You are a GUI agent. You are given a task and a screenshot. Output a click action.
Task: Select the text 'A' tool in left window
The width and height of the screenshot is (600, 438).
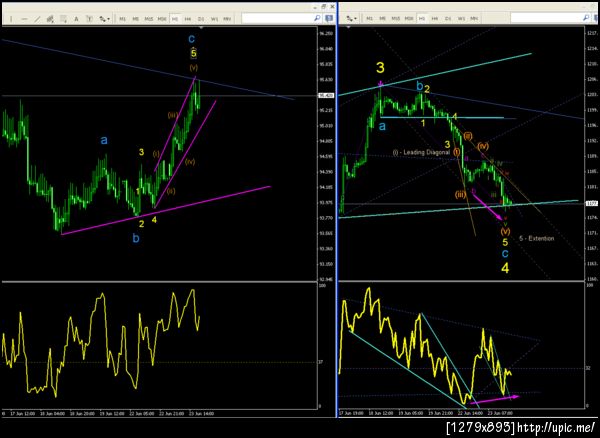click(76, 18)
